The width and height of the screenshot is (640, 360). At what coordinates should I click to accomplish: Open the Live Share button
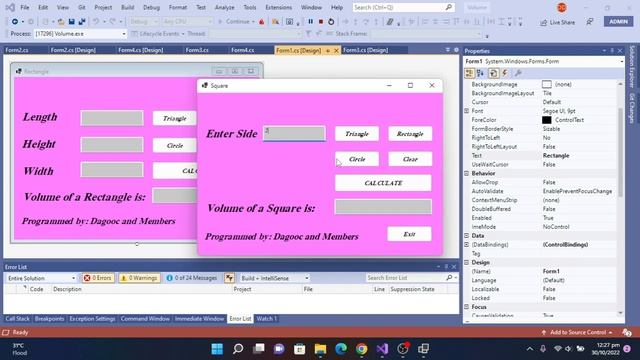(557, 22)
